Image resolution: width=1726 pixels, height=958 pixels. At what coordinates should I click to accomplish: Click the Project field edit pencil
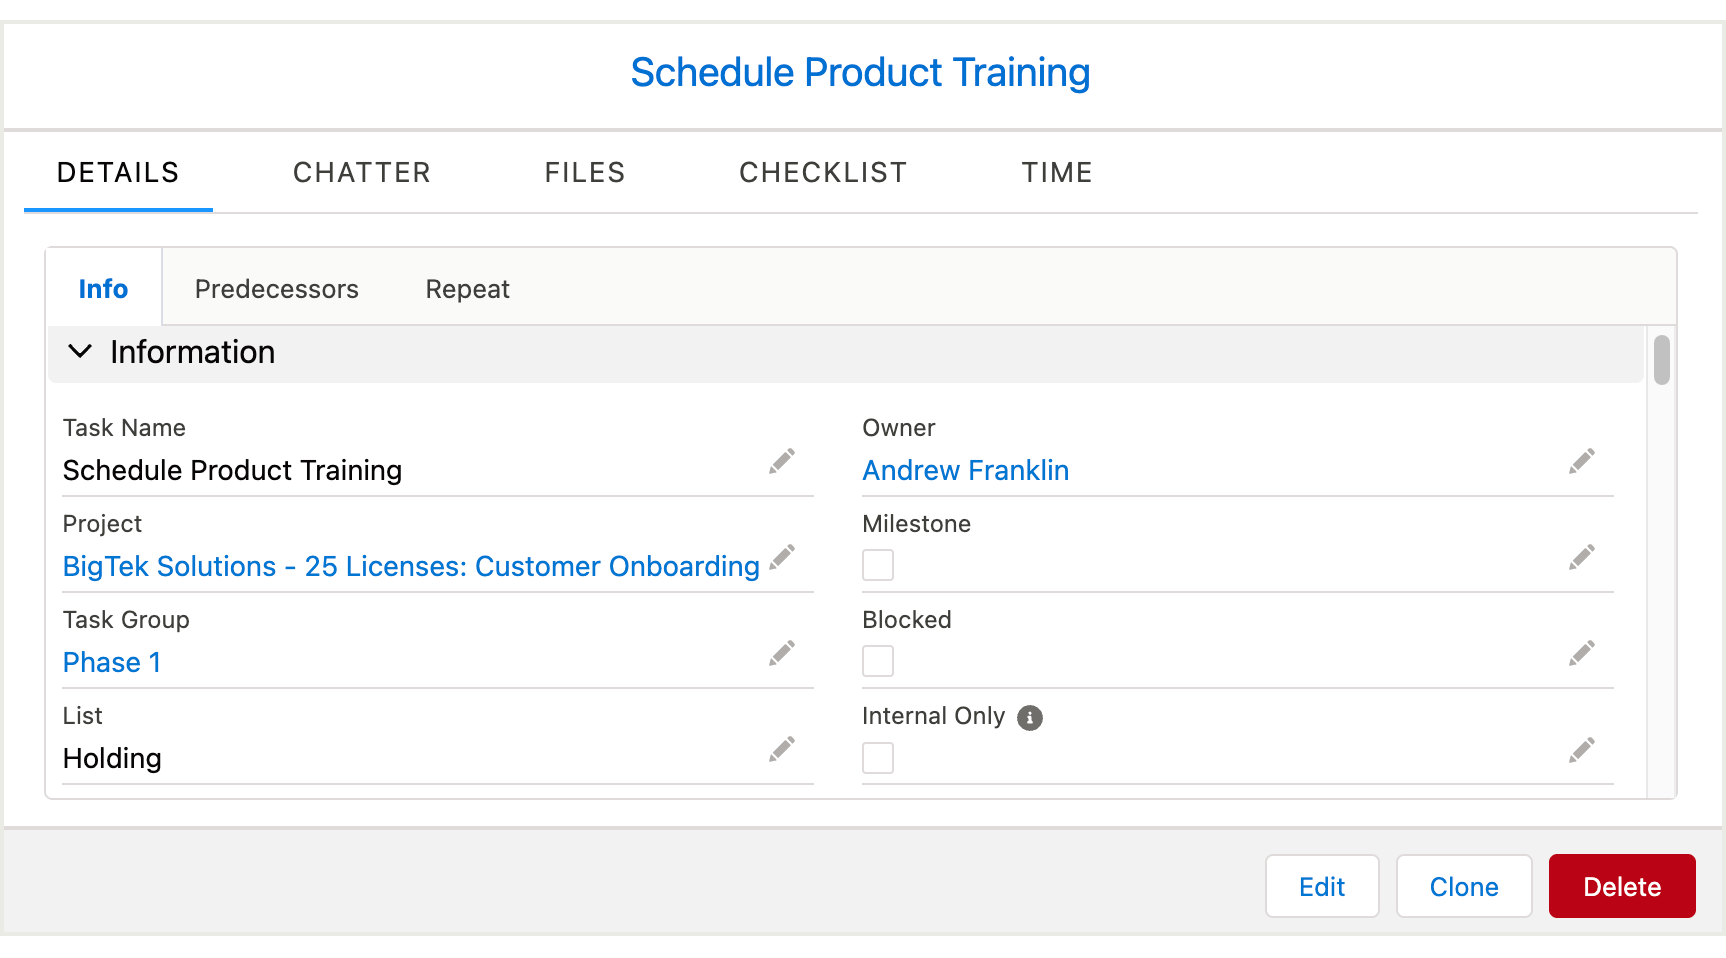[x=782, y=557]
